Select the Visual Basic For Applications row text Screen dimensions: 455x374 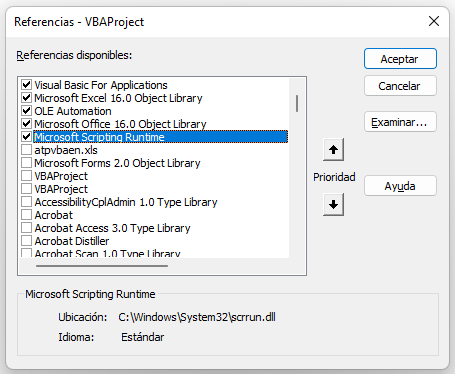click(101, 85)
